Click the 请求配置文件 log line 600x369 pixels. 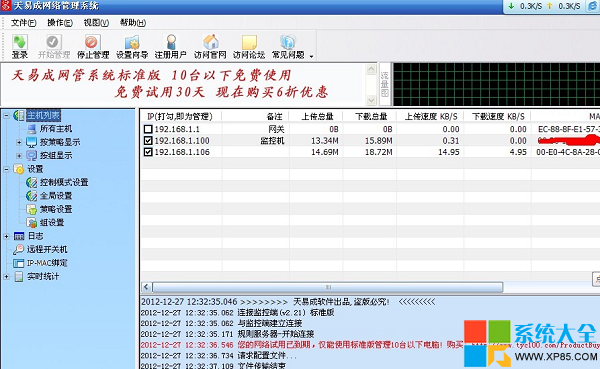[x=218, y=356]
